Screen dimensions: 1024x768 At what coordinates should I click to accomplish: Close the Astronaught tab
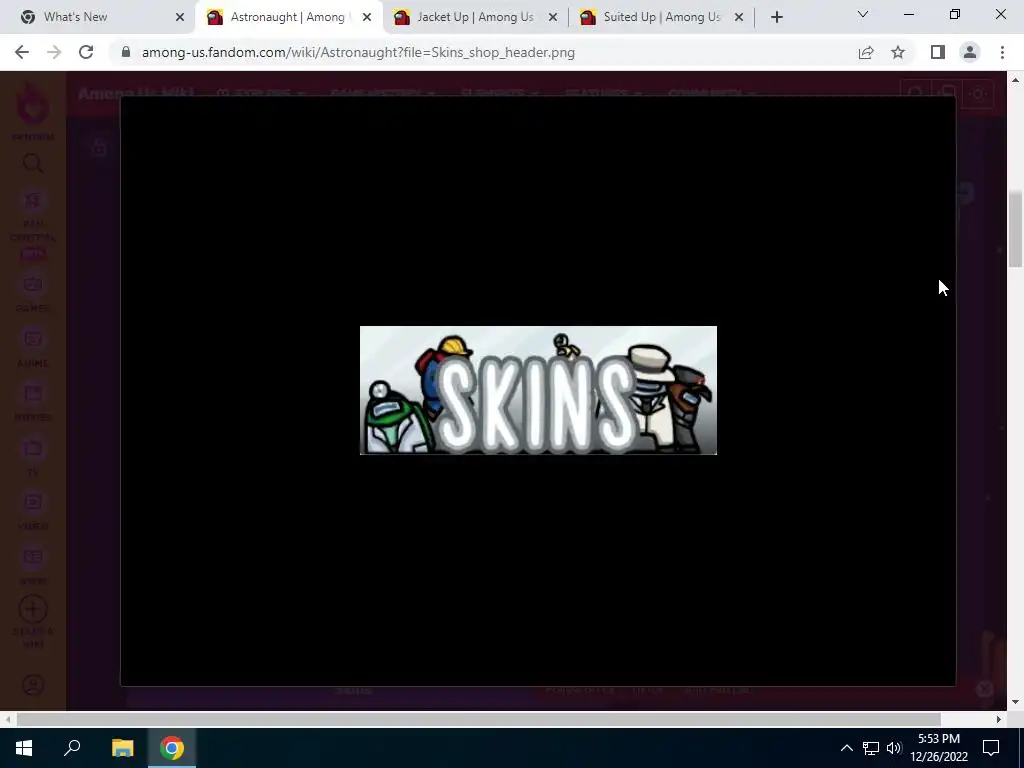tap(367, 17)
